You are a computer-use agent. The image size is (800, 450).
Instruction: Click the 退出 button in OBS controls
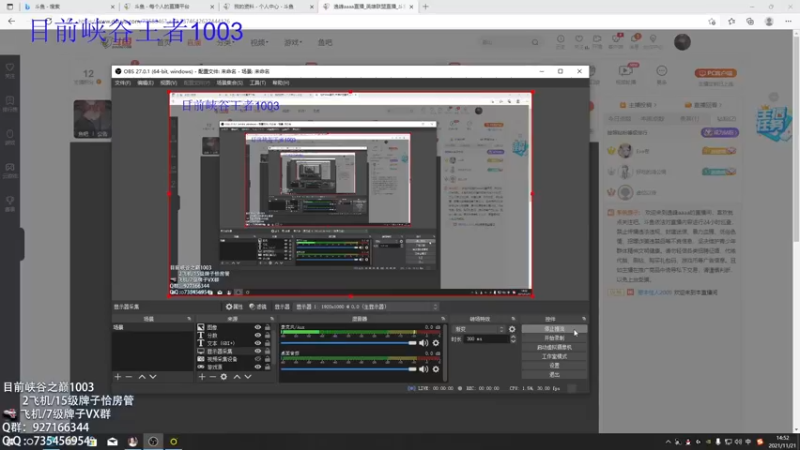pos(554,375)
